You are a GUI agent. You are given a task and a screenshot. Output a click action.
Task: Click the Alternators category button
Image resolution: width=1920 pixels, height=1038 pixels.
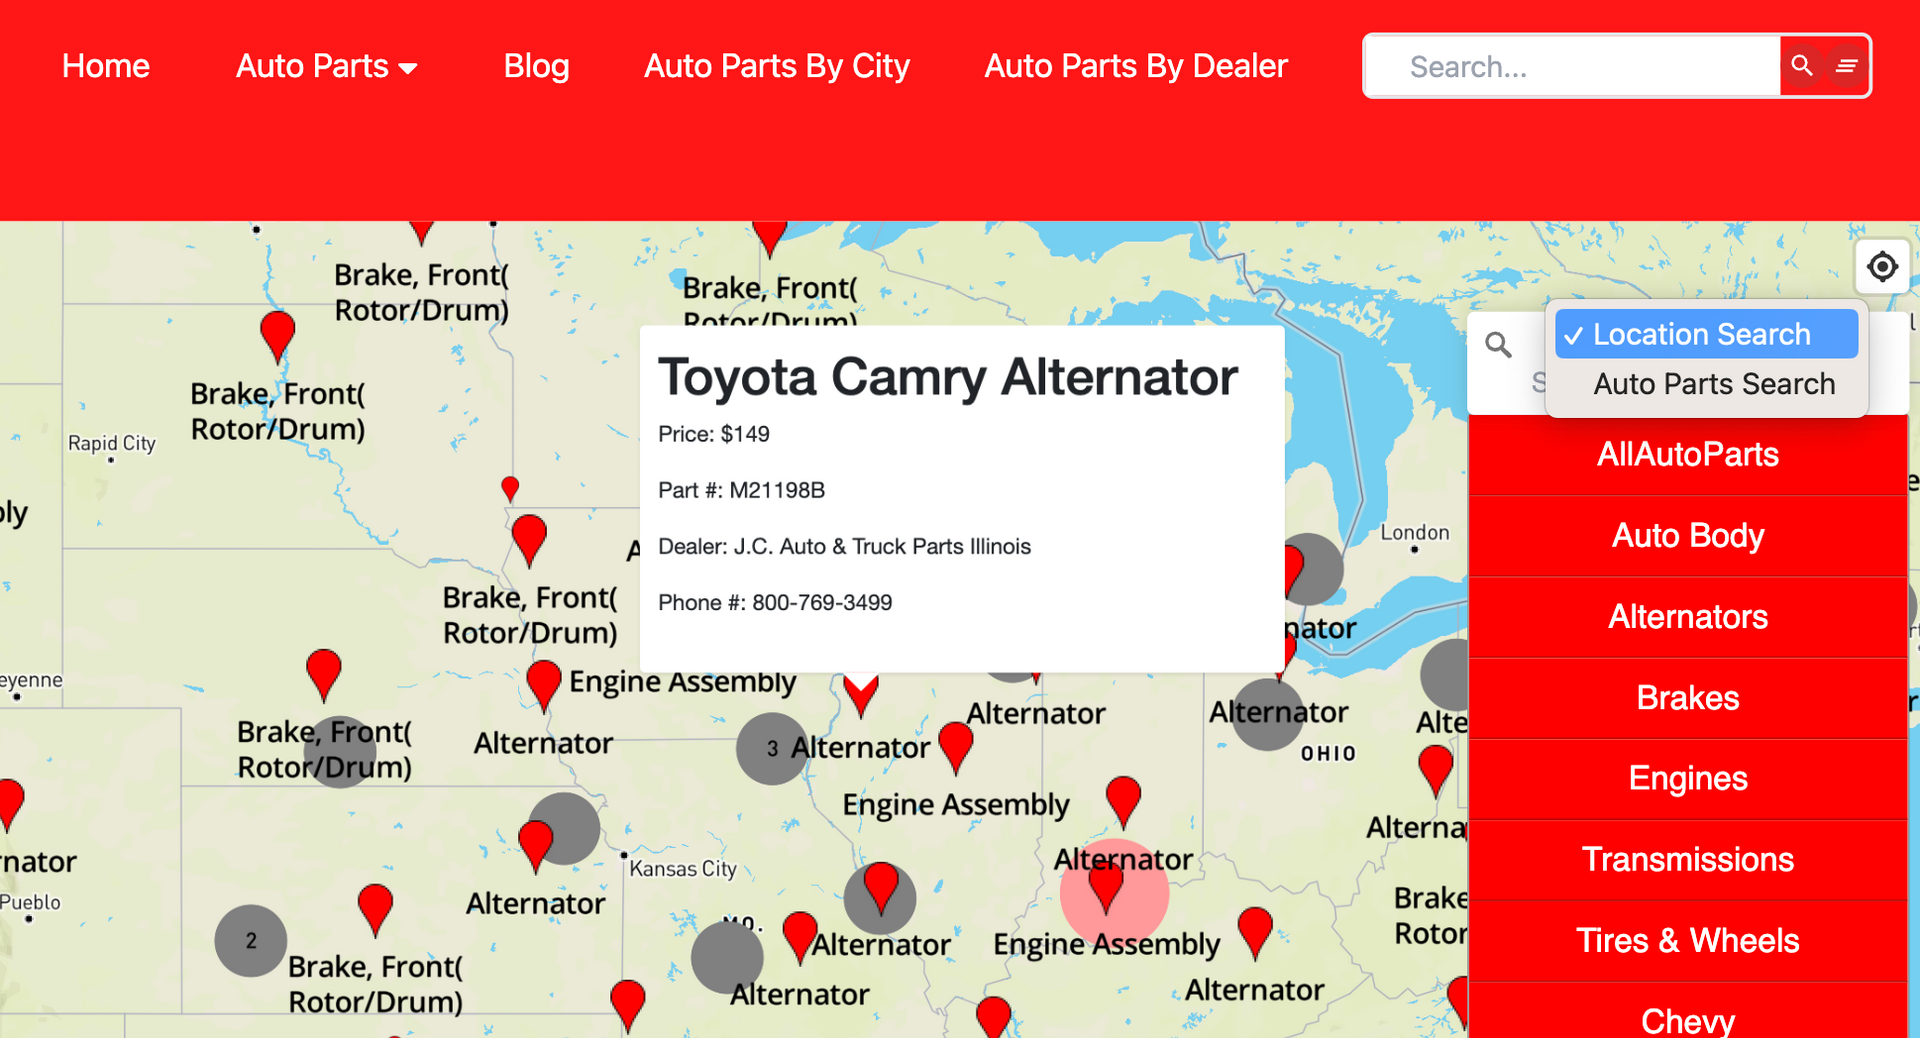tap(1688, 617)
